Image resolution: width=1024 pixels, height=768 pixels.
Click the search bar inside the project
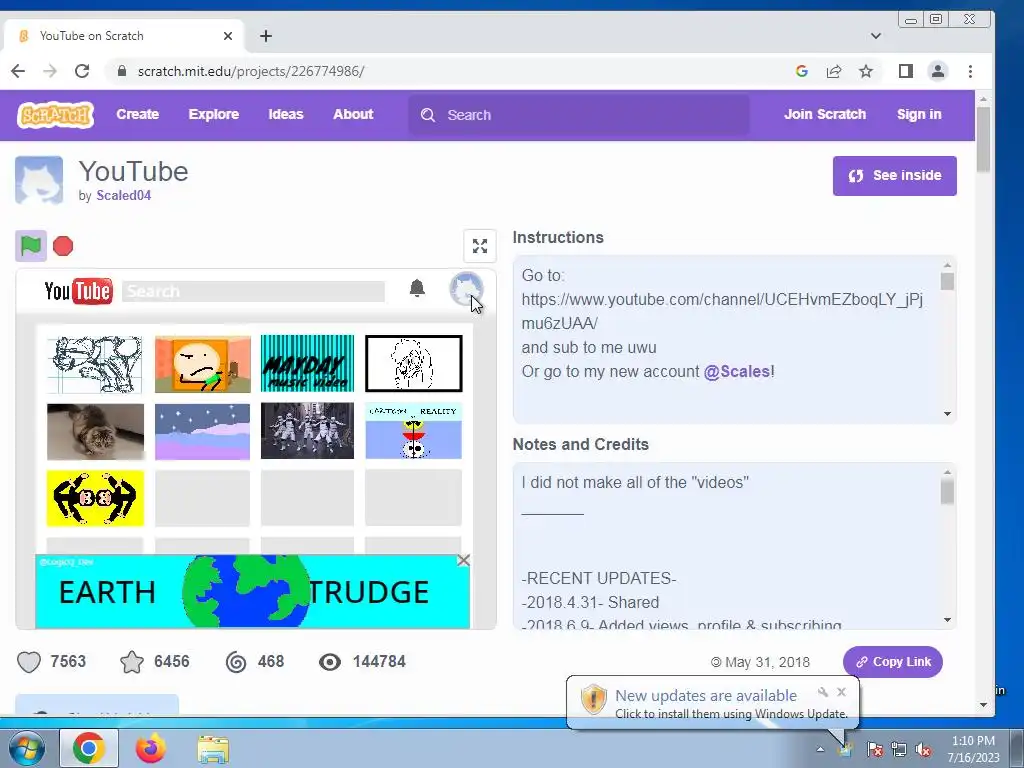pyautogui.click(x=253, y=291)
